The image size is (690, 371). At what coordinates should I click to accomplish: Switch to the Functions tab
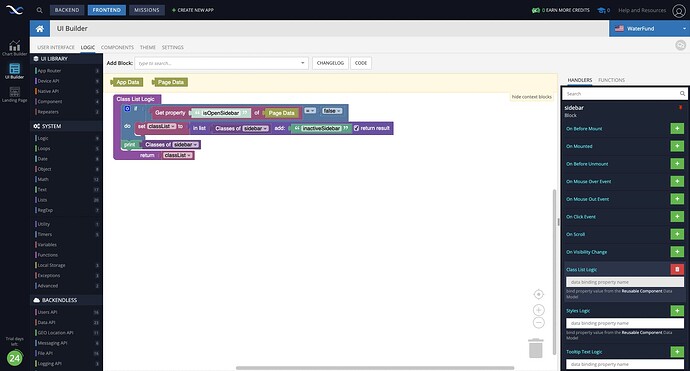pos(611,80)
